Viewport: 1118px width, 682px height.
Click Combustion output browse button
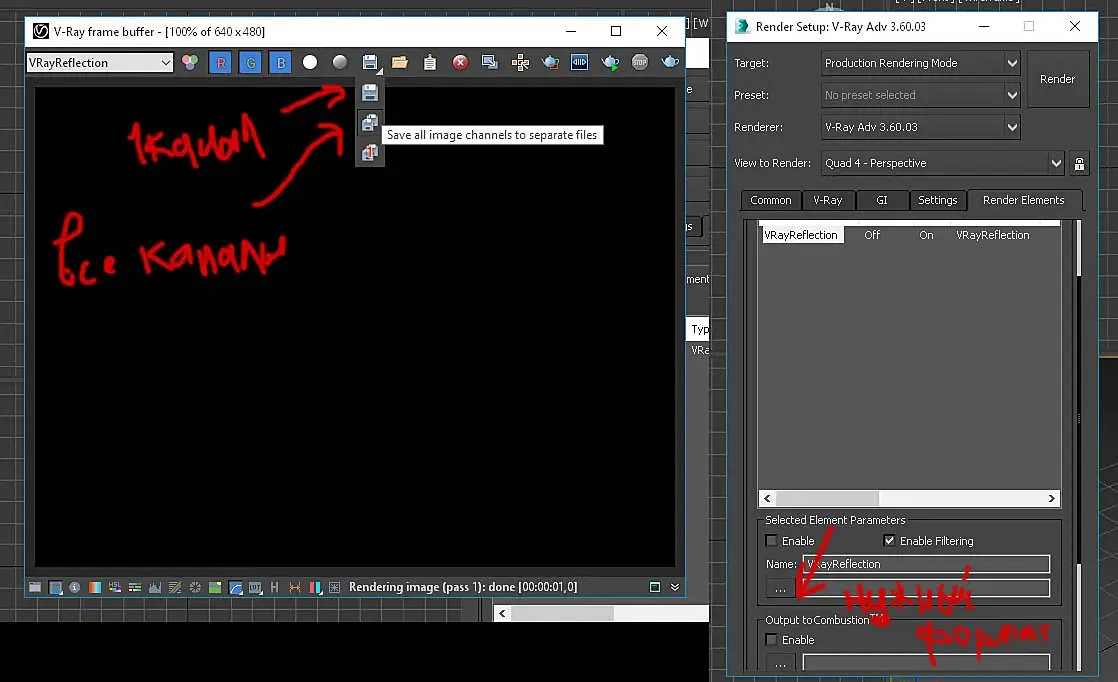781,663
